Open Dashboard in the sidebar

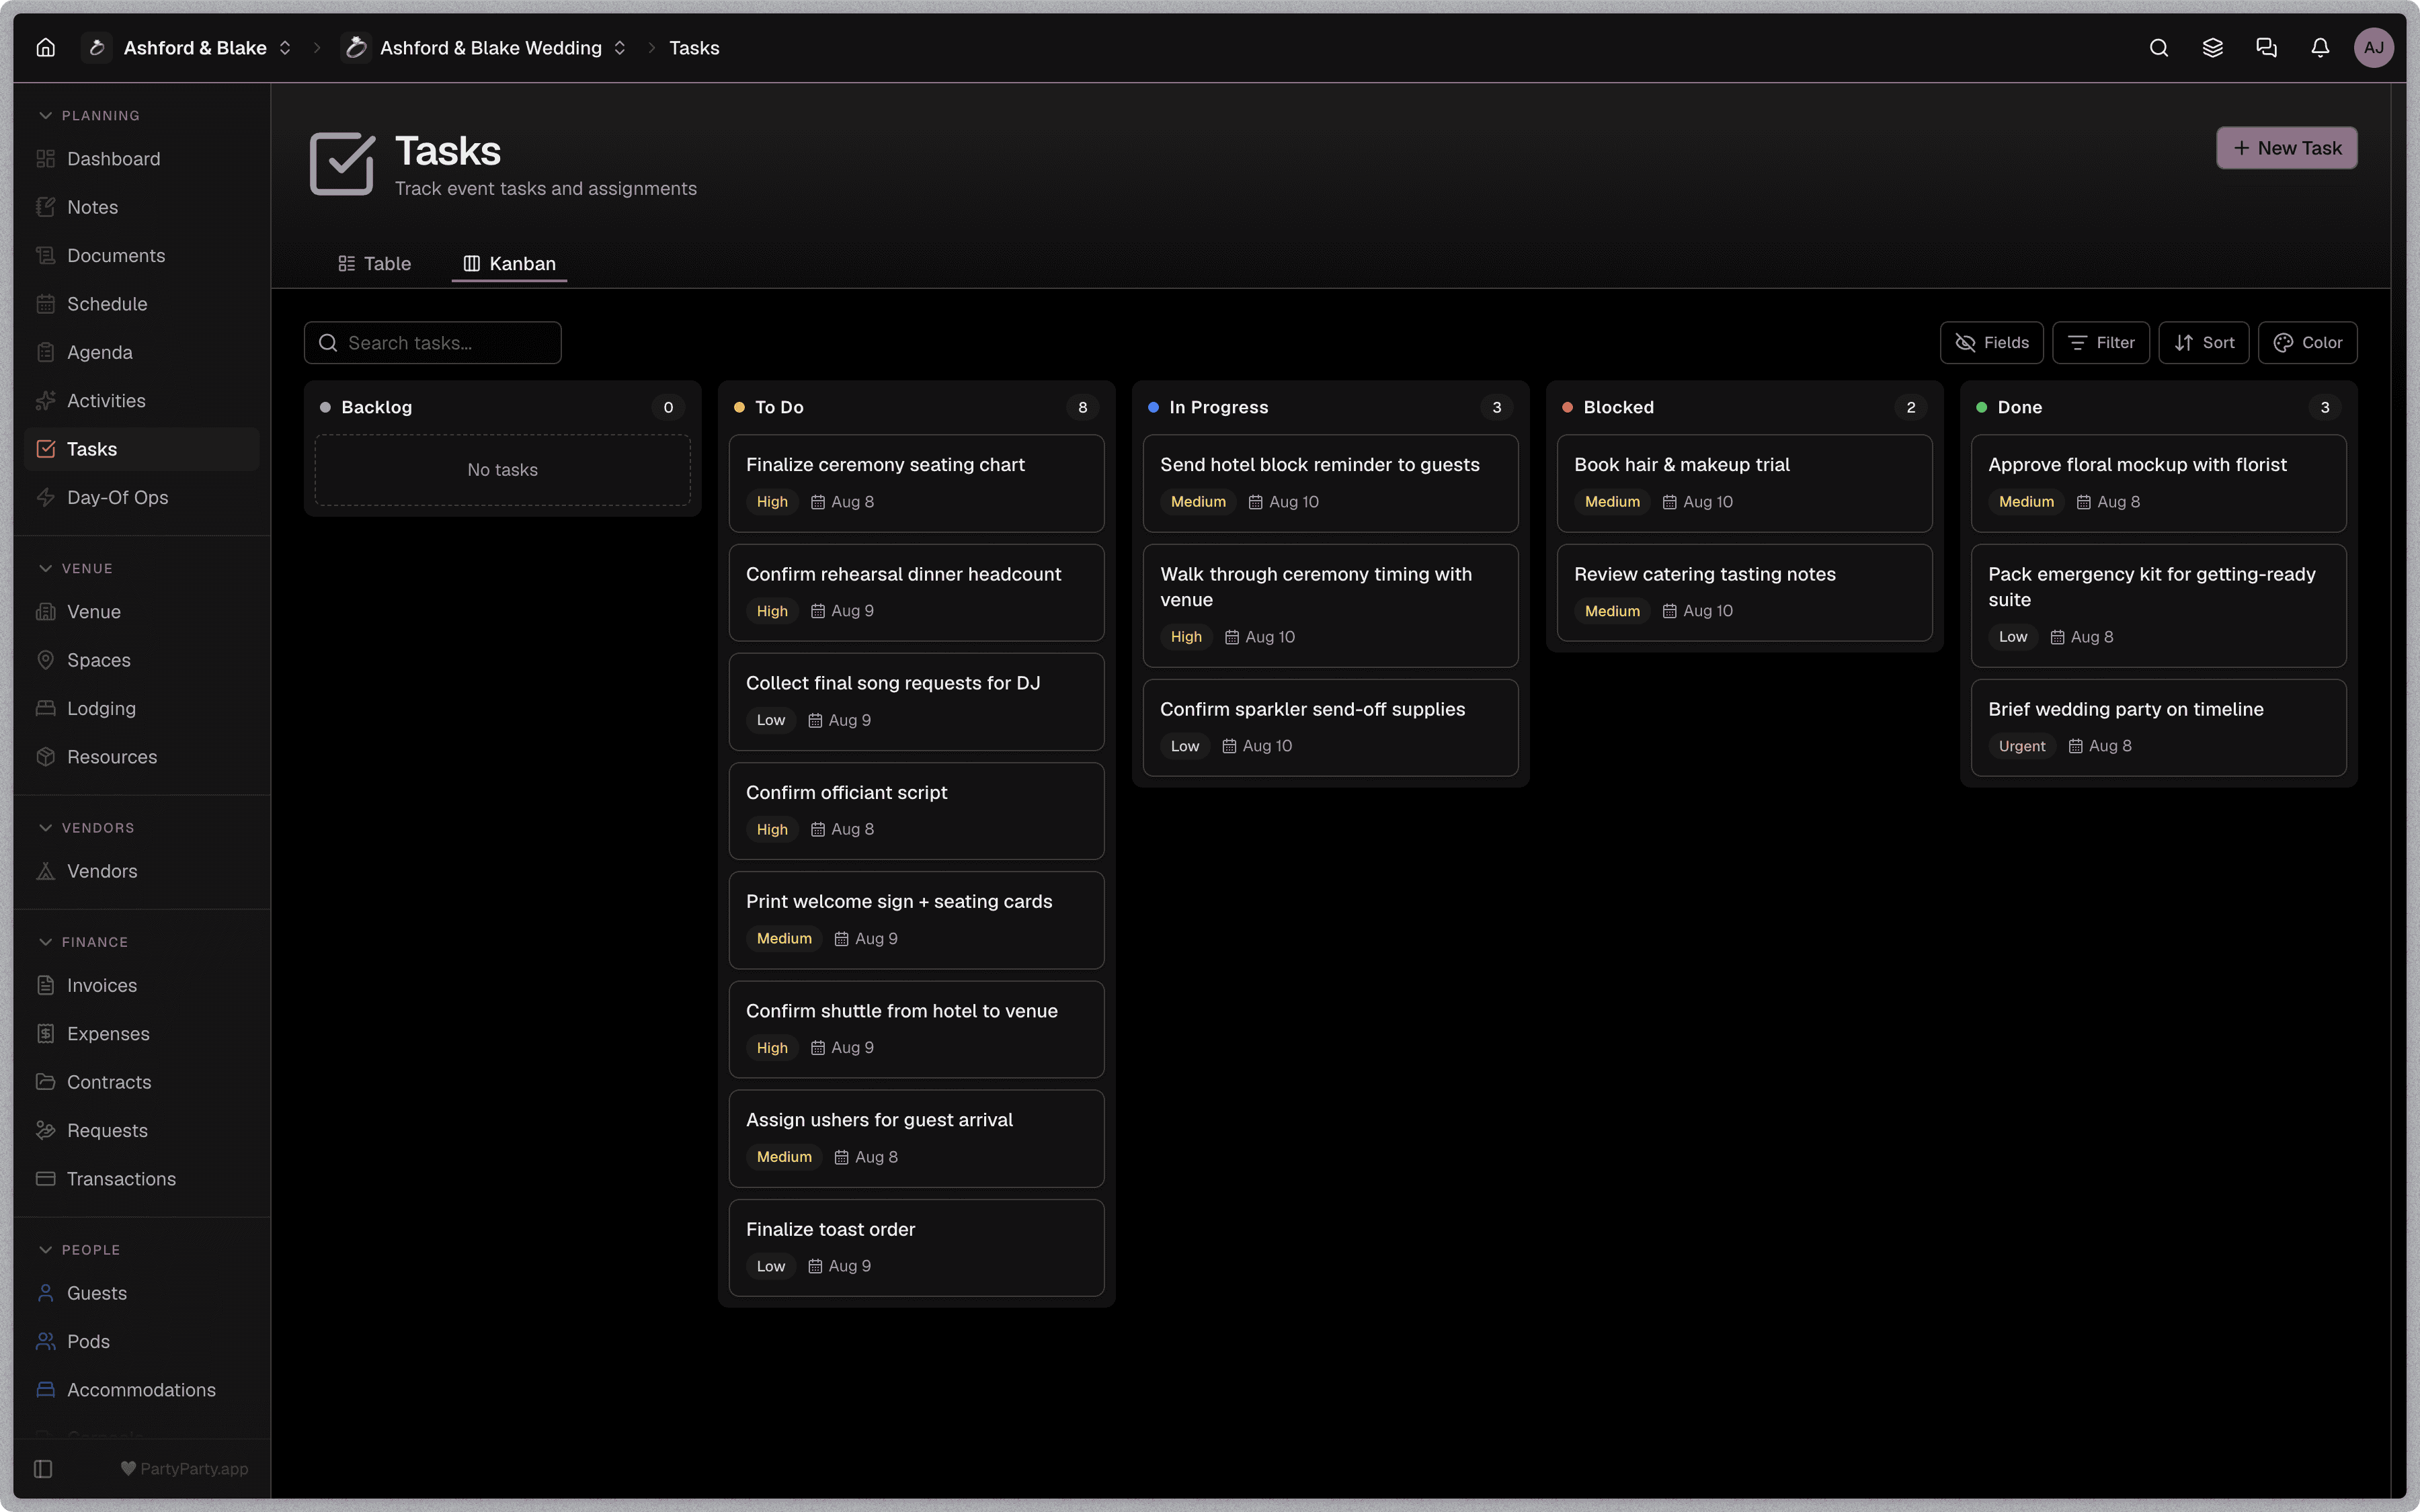tap(141, 159)
